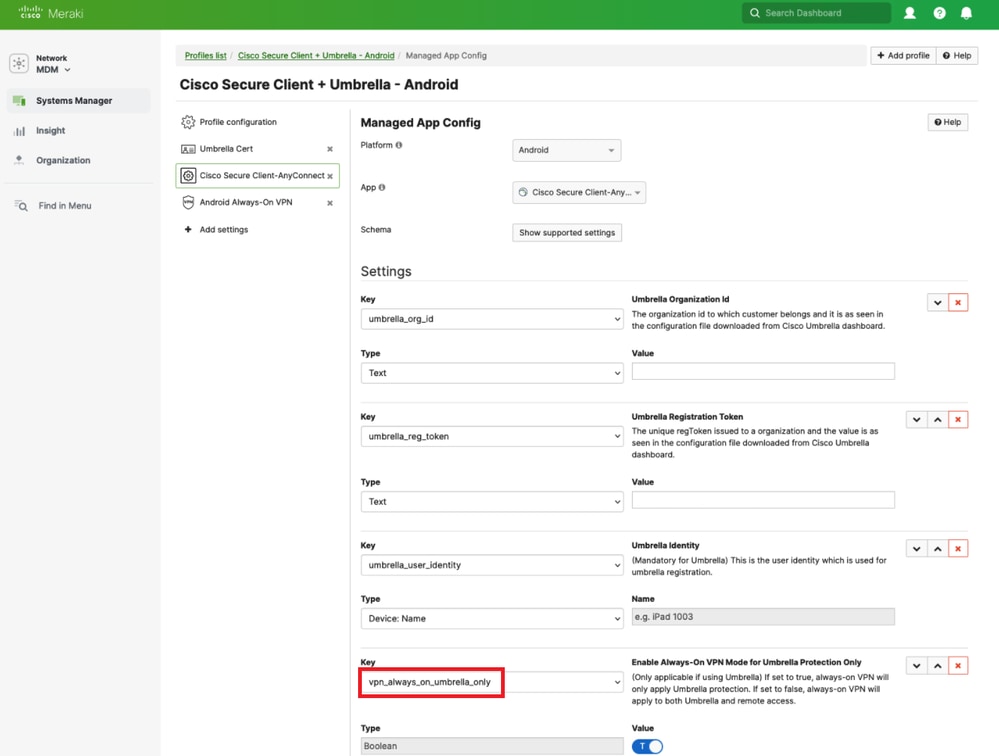The height and width of the screenshot is (756, 999).
Task: Click the question mark help icon in top bar
Action: [x=939, y=13]
